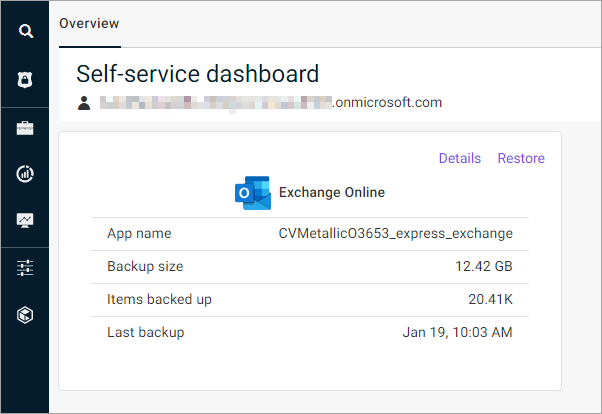
Task: Open the Details link
Action: tap(460, 158)
